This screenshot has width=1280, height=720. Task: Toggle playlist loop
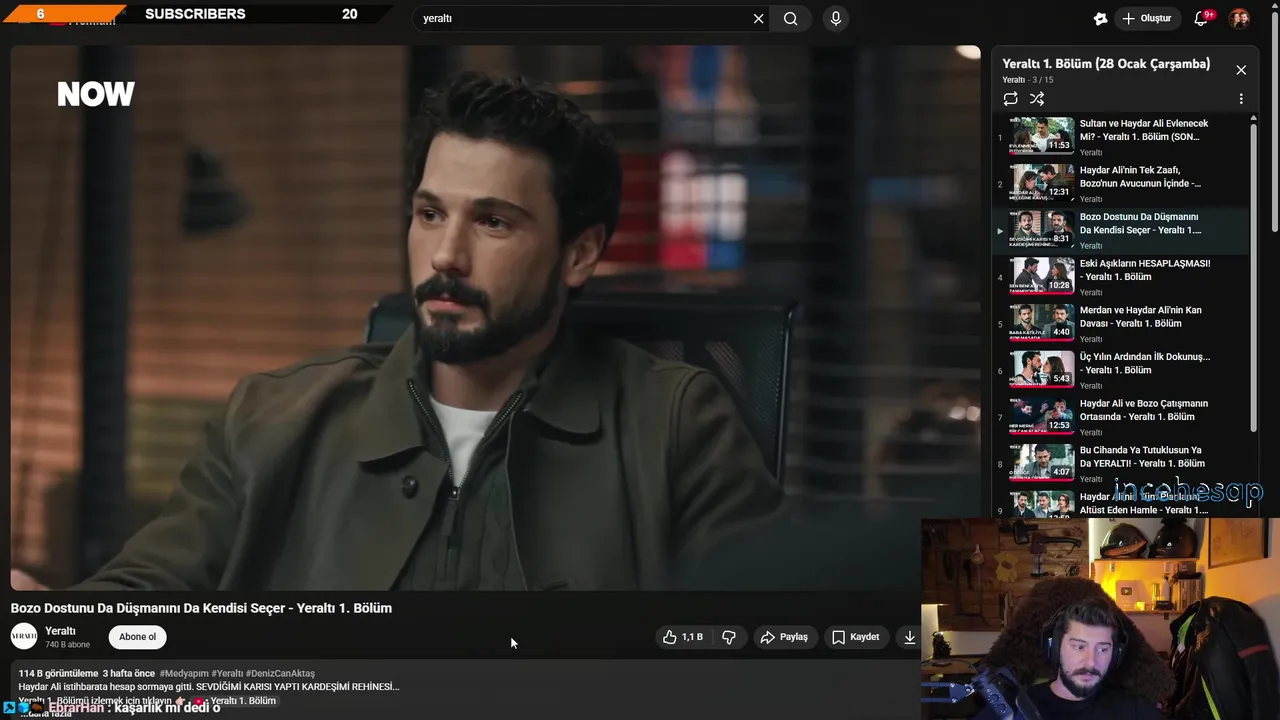[x=1011, y=99]
